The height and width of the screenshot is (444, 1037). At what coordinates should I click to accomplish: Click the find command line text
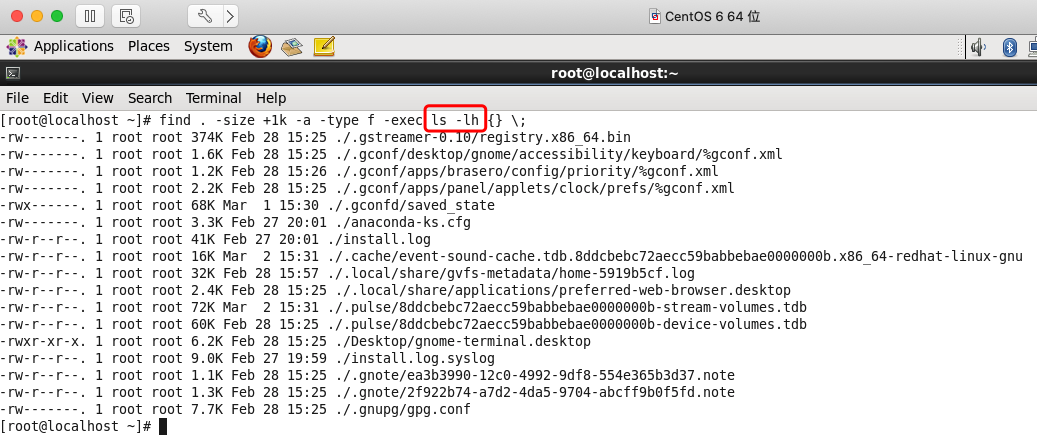[343, 120]
